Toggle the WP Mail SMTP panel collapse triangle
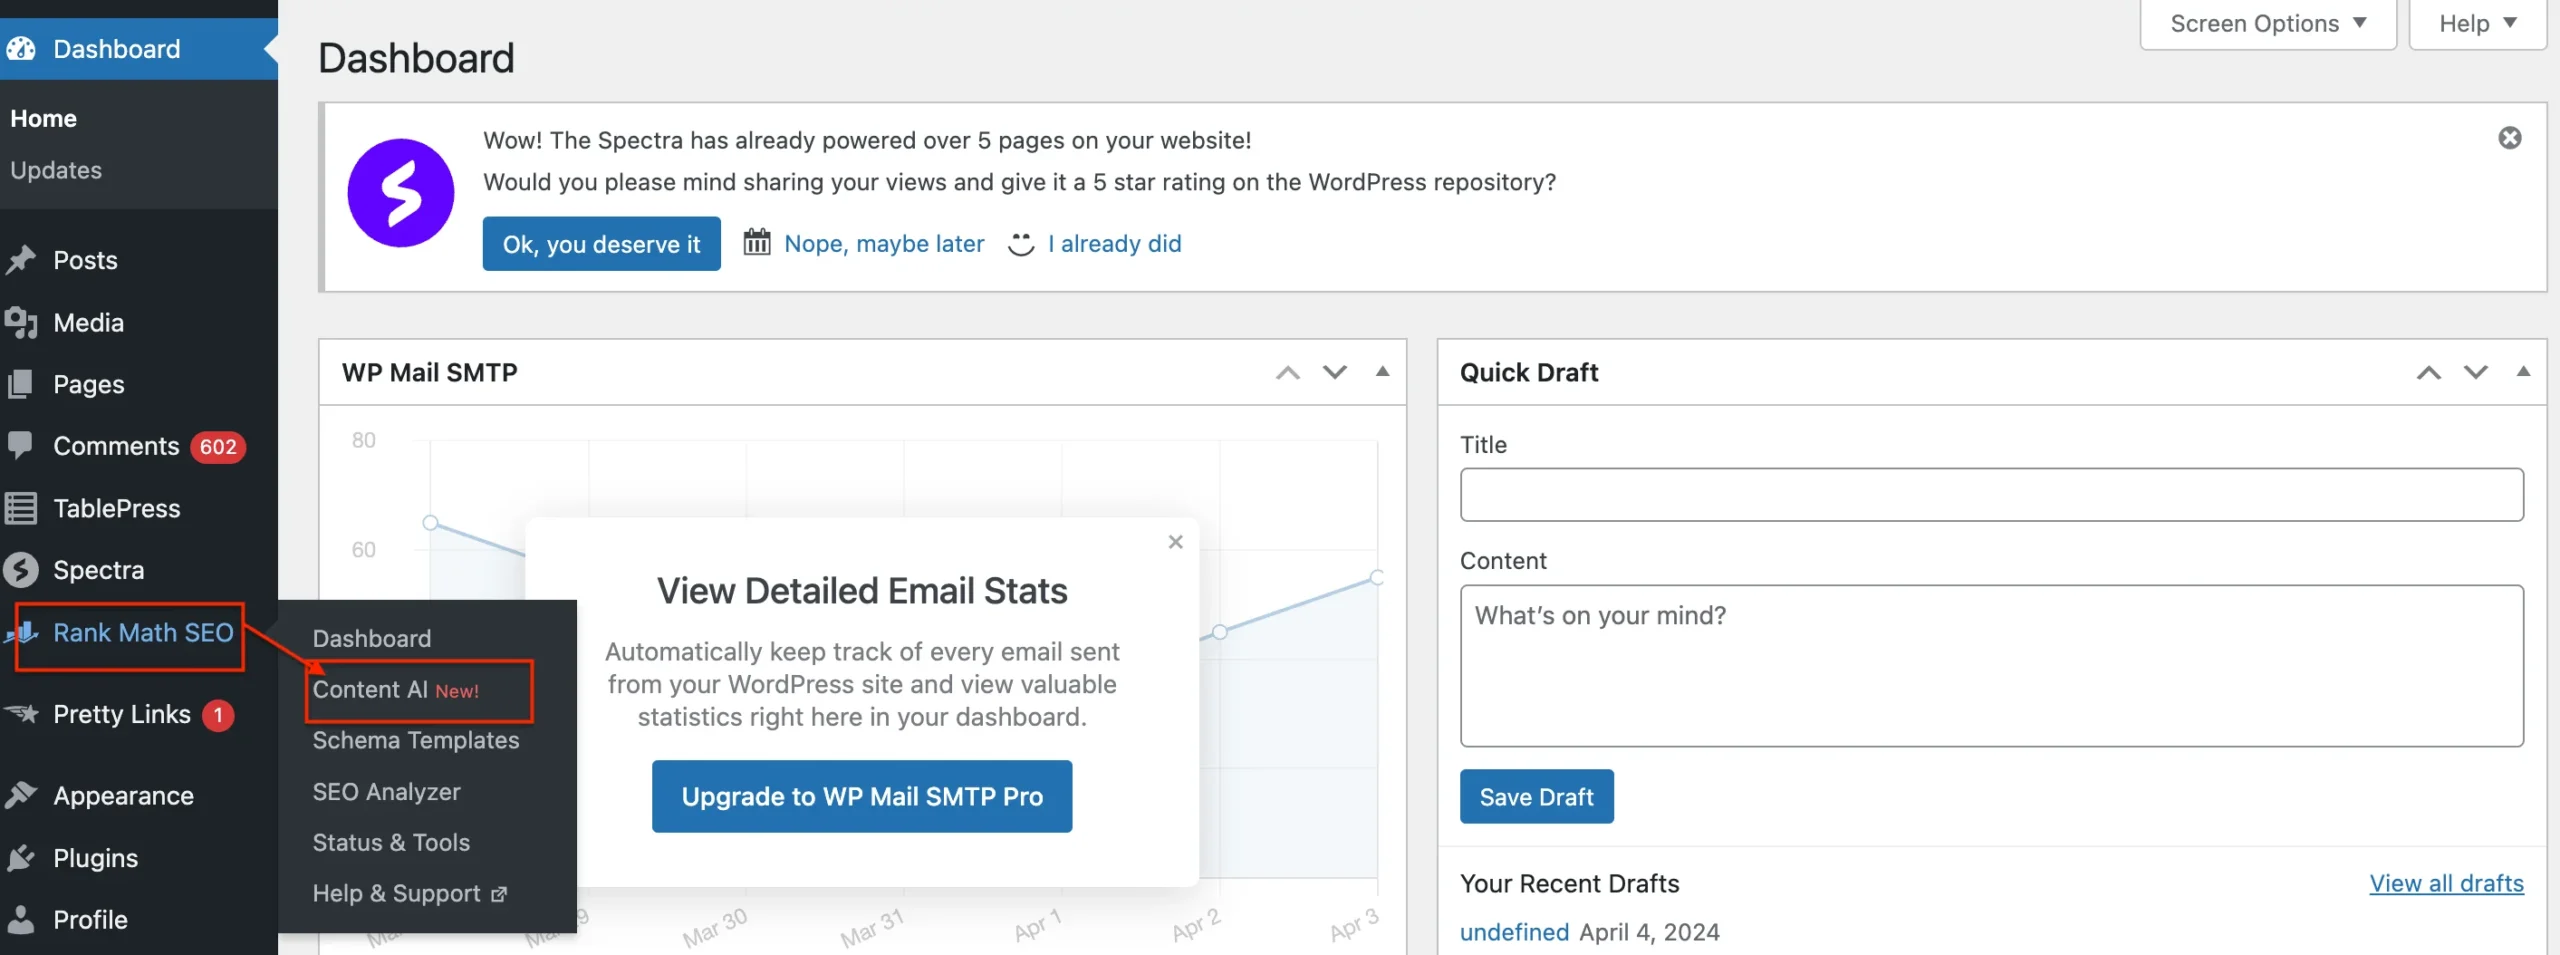 tap(1382, 372)
